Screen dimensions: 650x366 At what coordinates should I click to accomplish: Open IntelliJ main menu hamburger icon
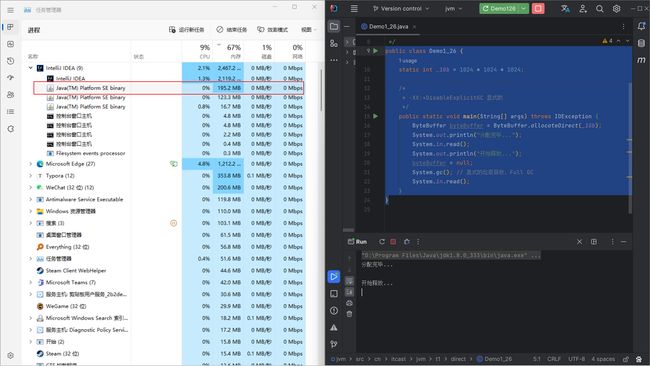(x=354, y=9)
